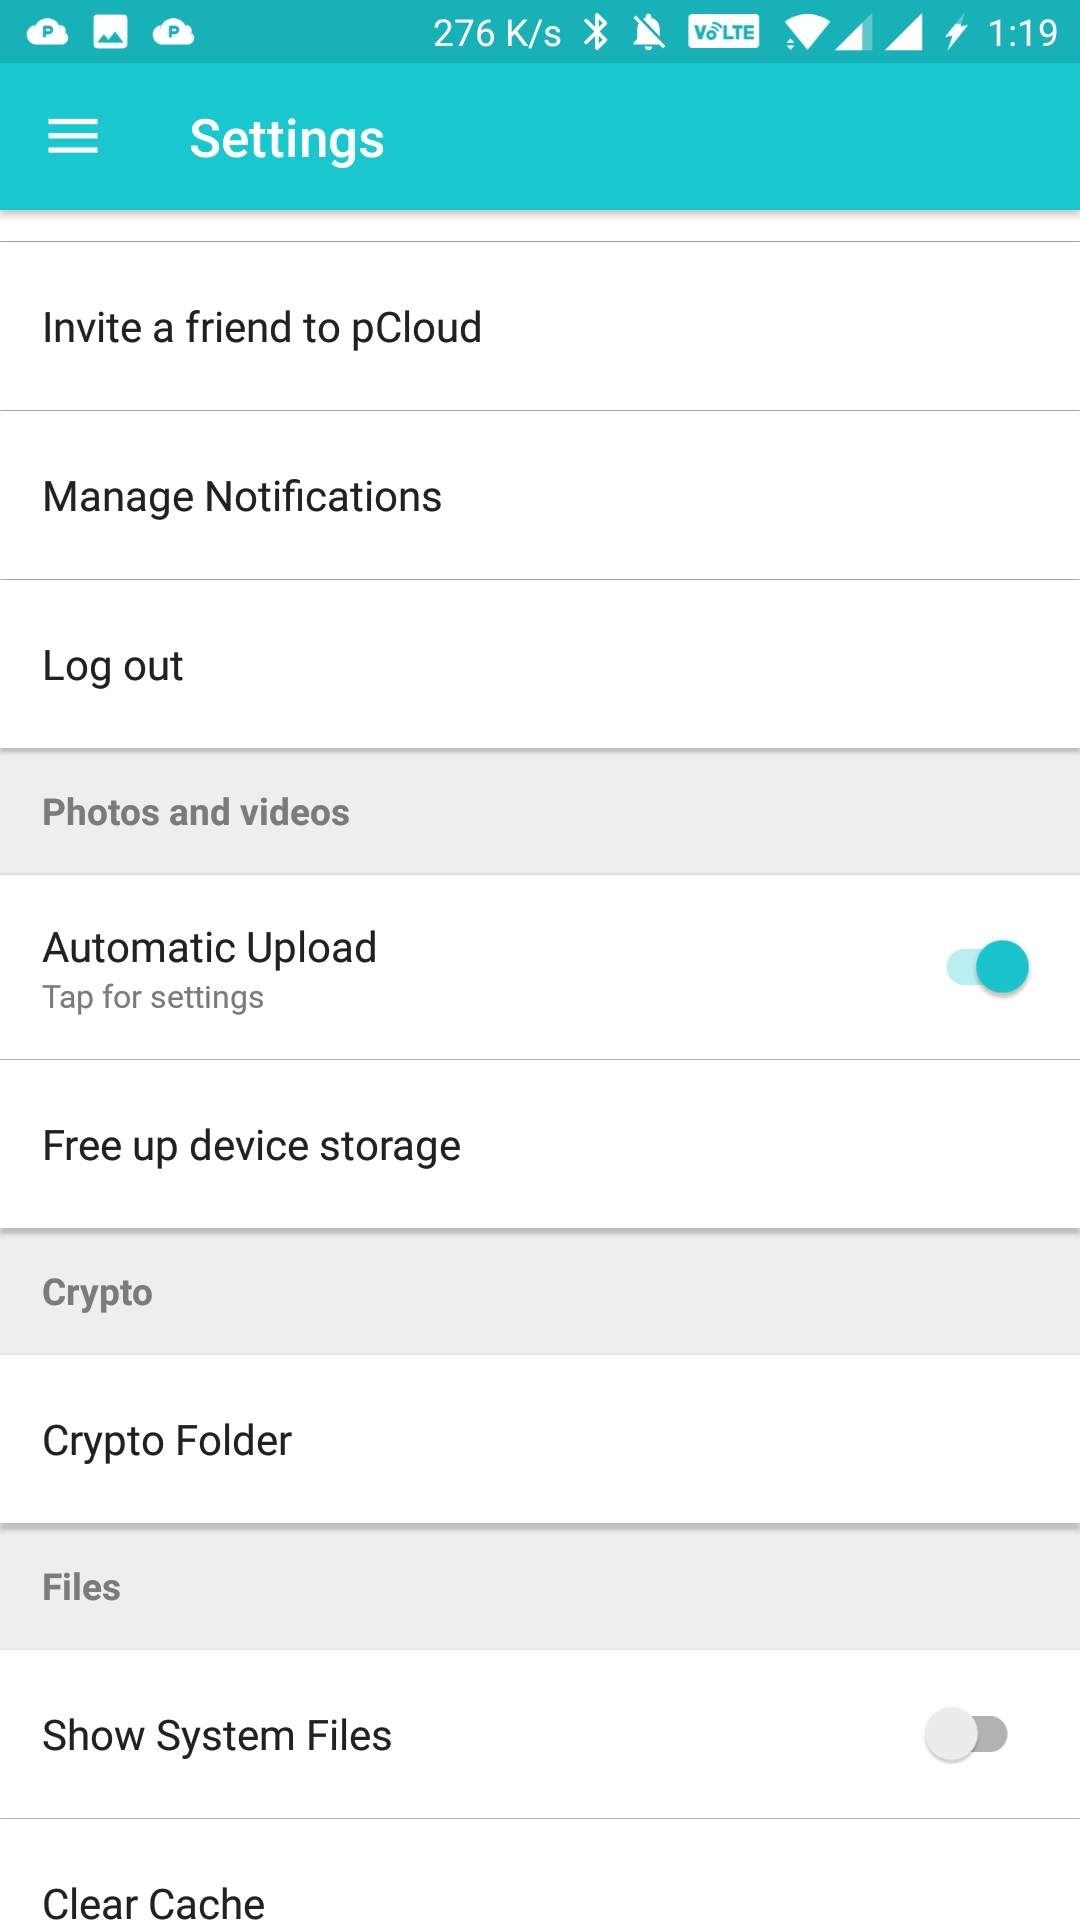
Task: Open the Crypto Folder option
Action: pyautogui.click(x=167, y=1441)
